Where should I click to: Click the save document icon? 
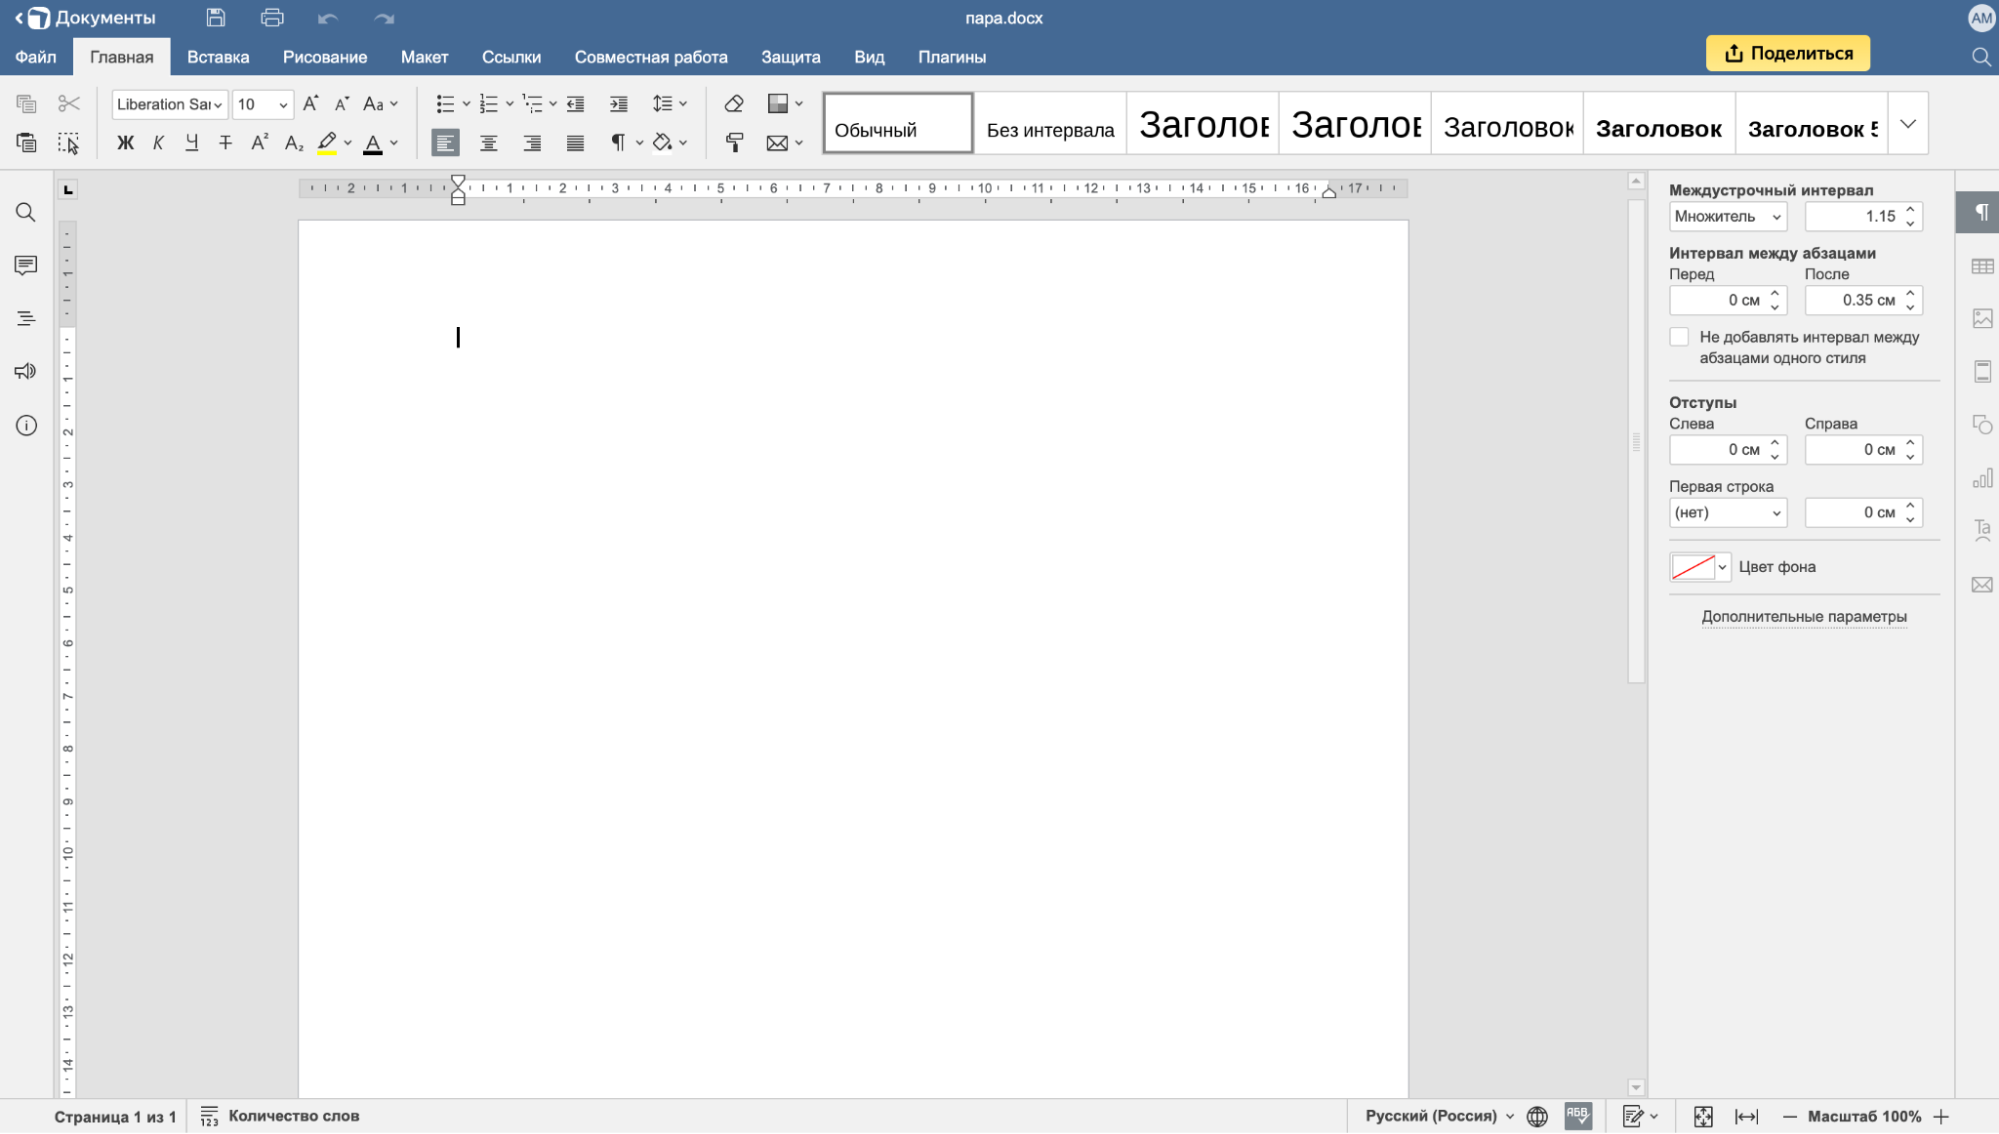[215, 18]
